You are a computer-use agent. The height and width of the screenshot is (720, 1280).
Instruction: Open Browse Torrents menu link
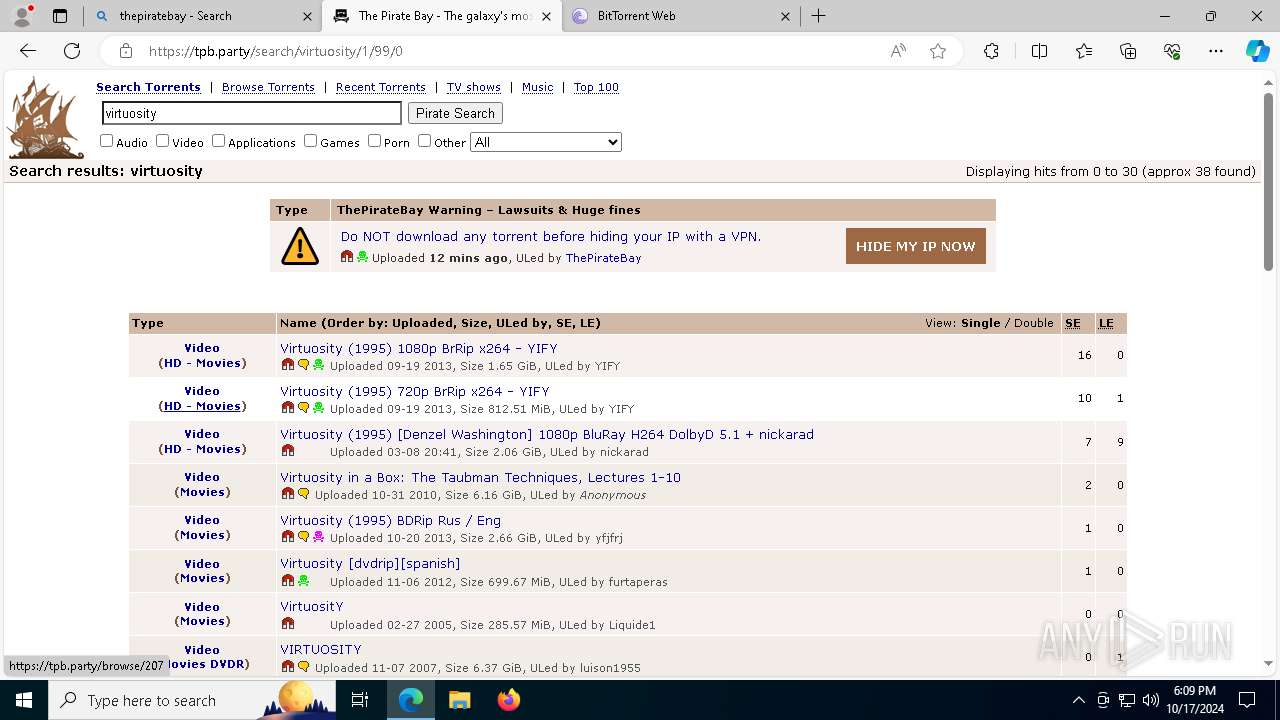coord(268,87)
